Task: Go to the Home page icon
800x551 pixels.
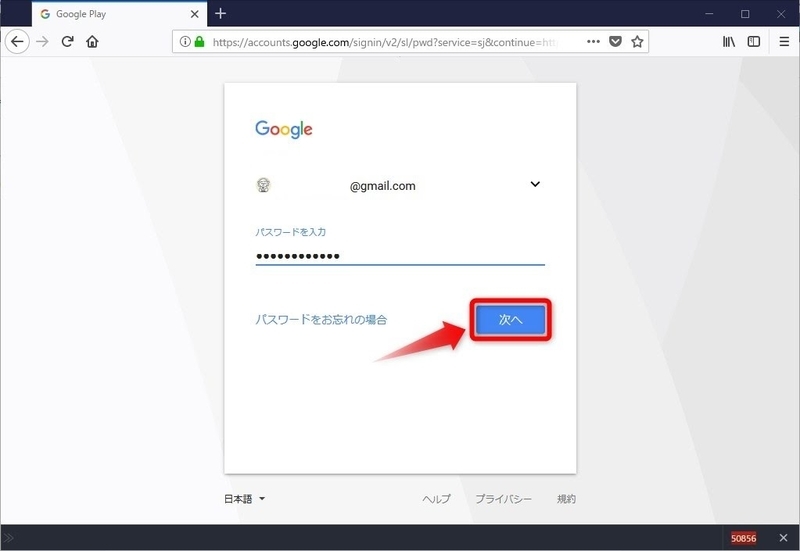Action: pos(93,42)
